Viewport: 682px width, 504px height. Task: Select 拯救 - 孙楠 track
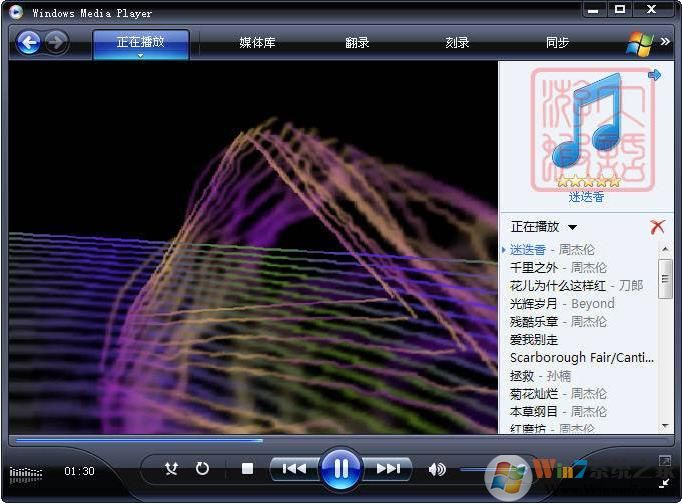pos(540,376)
